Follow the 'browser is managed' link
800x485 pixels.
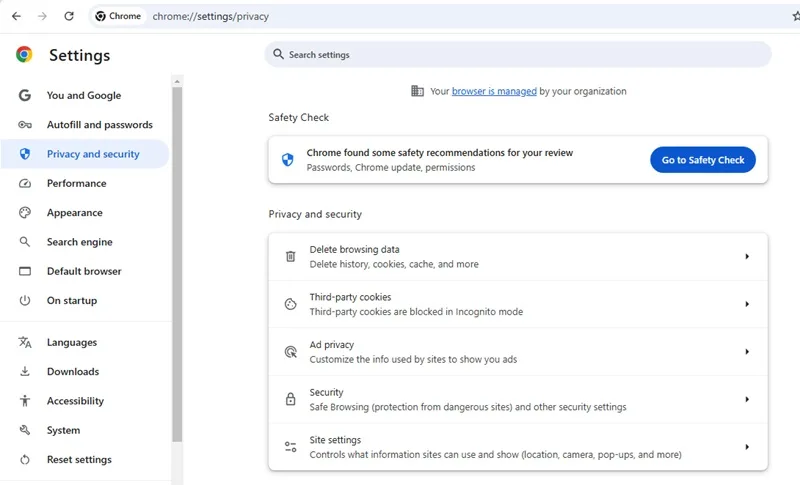[494, 91]
